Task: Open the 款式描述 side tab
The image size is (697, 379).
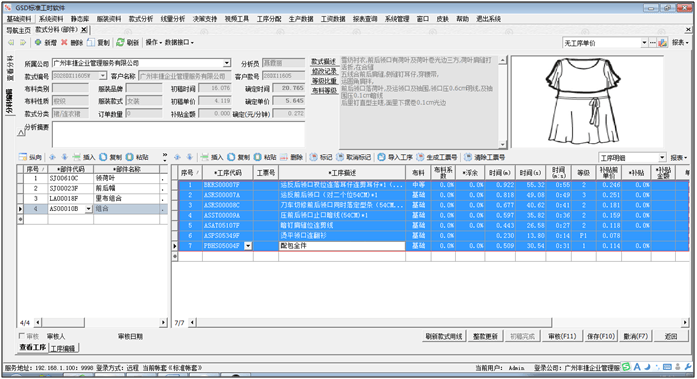Action: pyautogui.click(x=323, y=62)
